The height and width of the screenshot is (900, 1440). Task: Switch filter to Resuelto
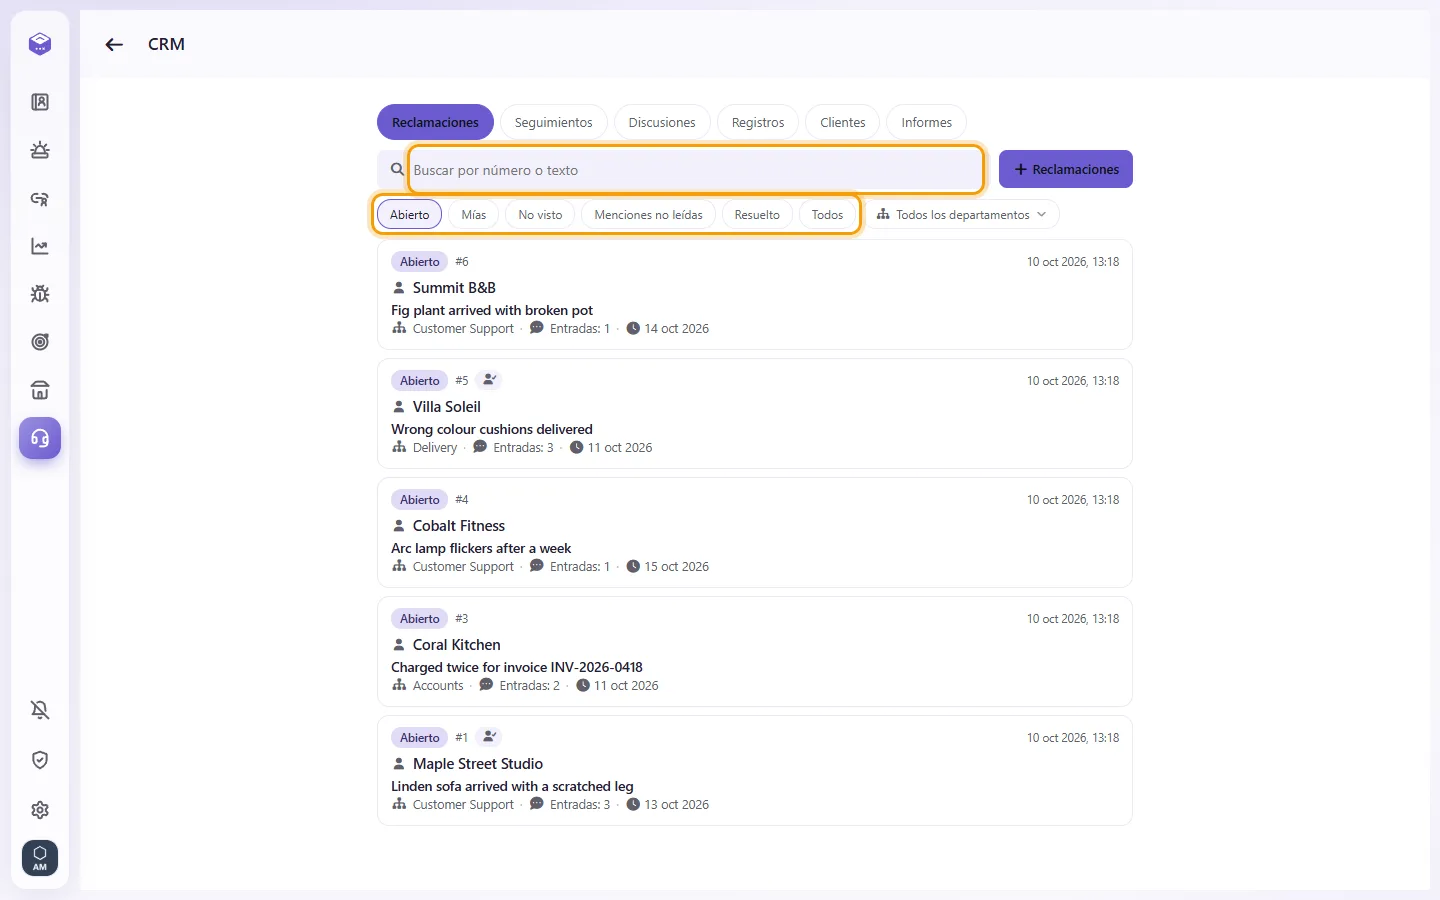(x=757, y=215)
